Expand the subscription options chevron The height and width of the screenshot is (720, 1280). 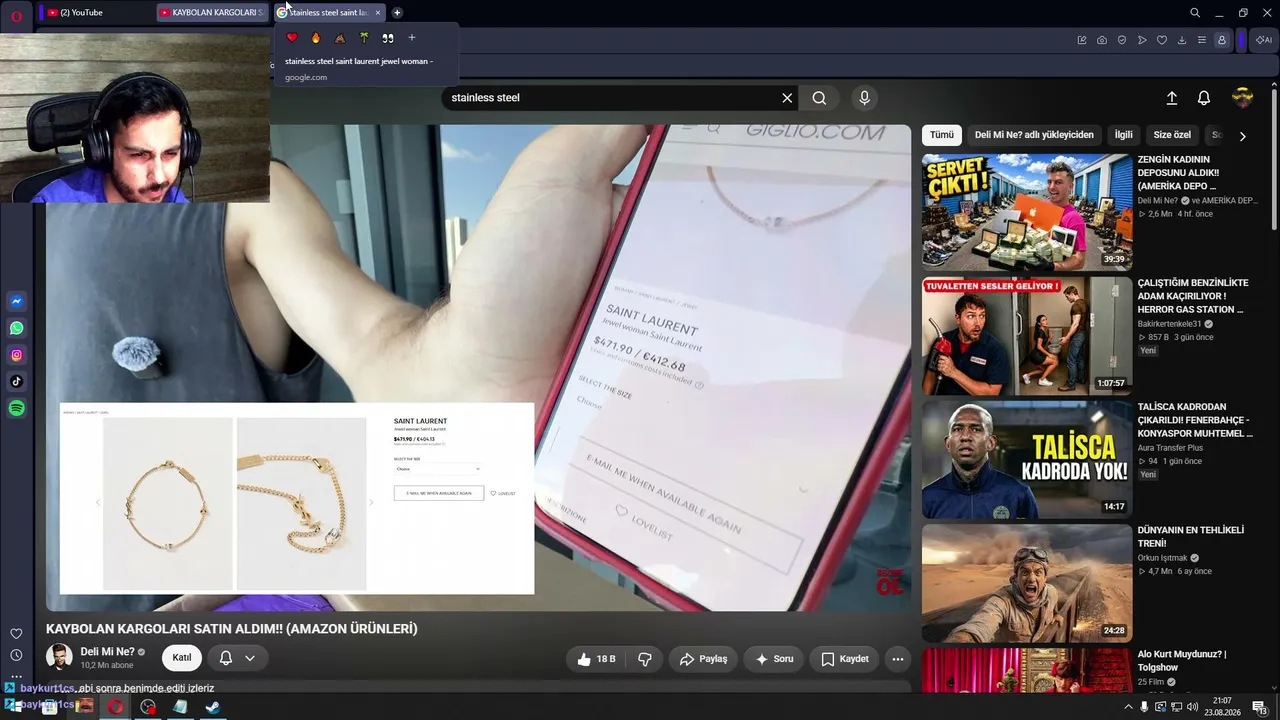250,658
